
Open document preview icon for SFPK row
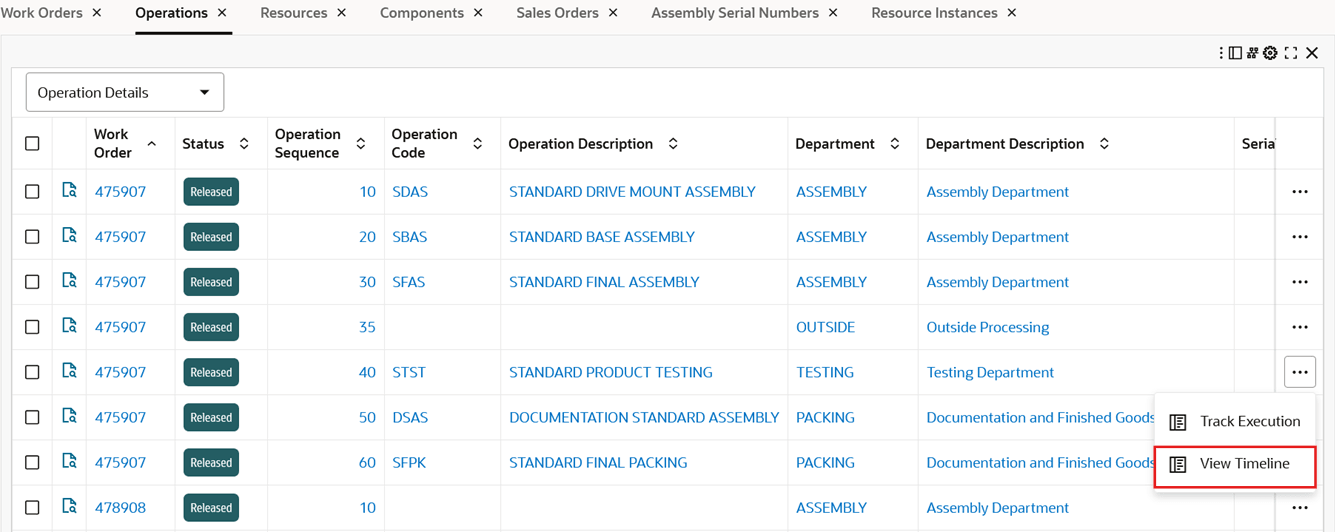point(69,460)
